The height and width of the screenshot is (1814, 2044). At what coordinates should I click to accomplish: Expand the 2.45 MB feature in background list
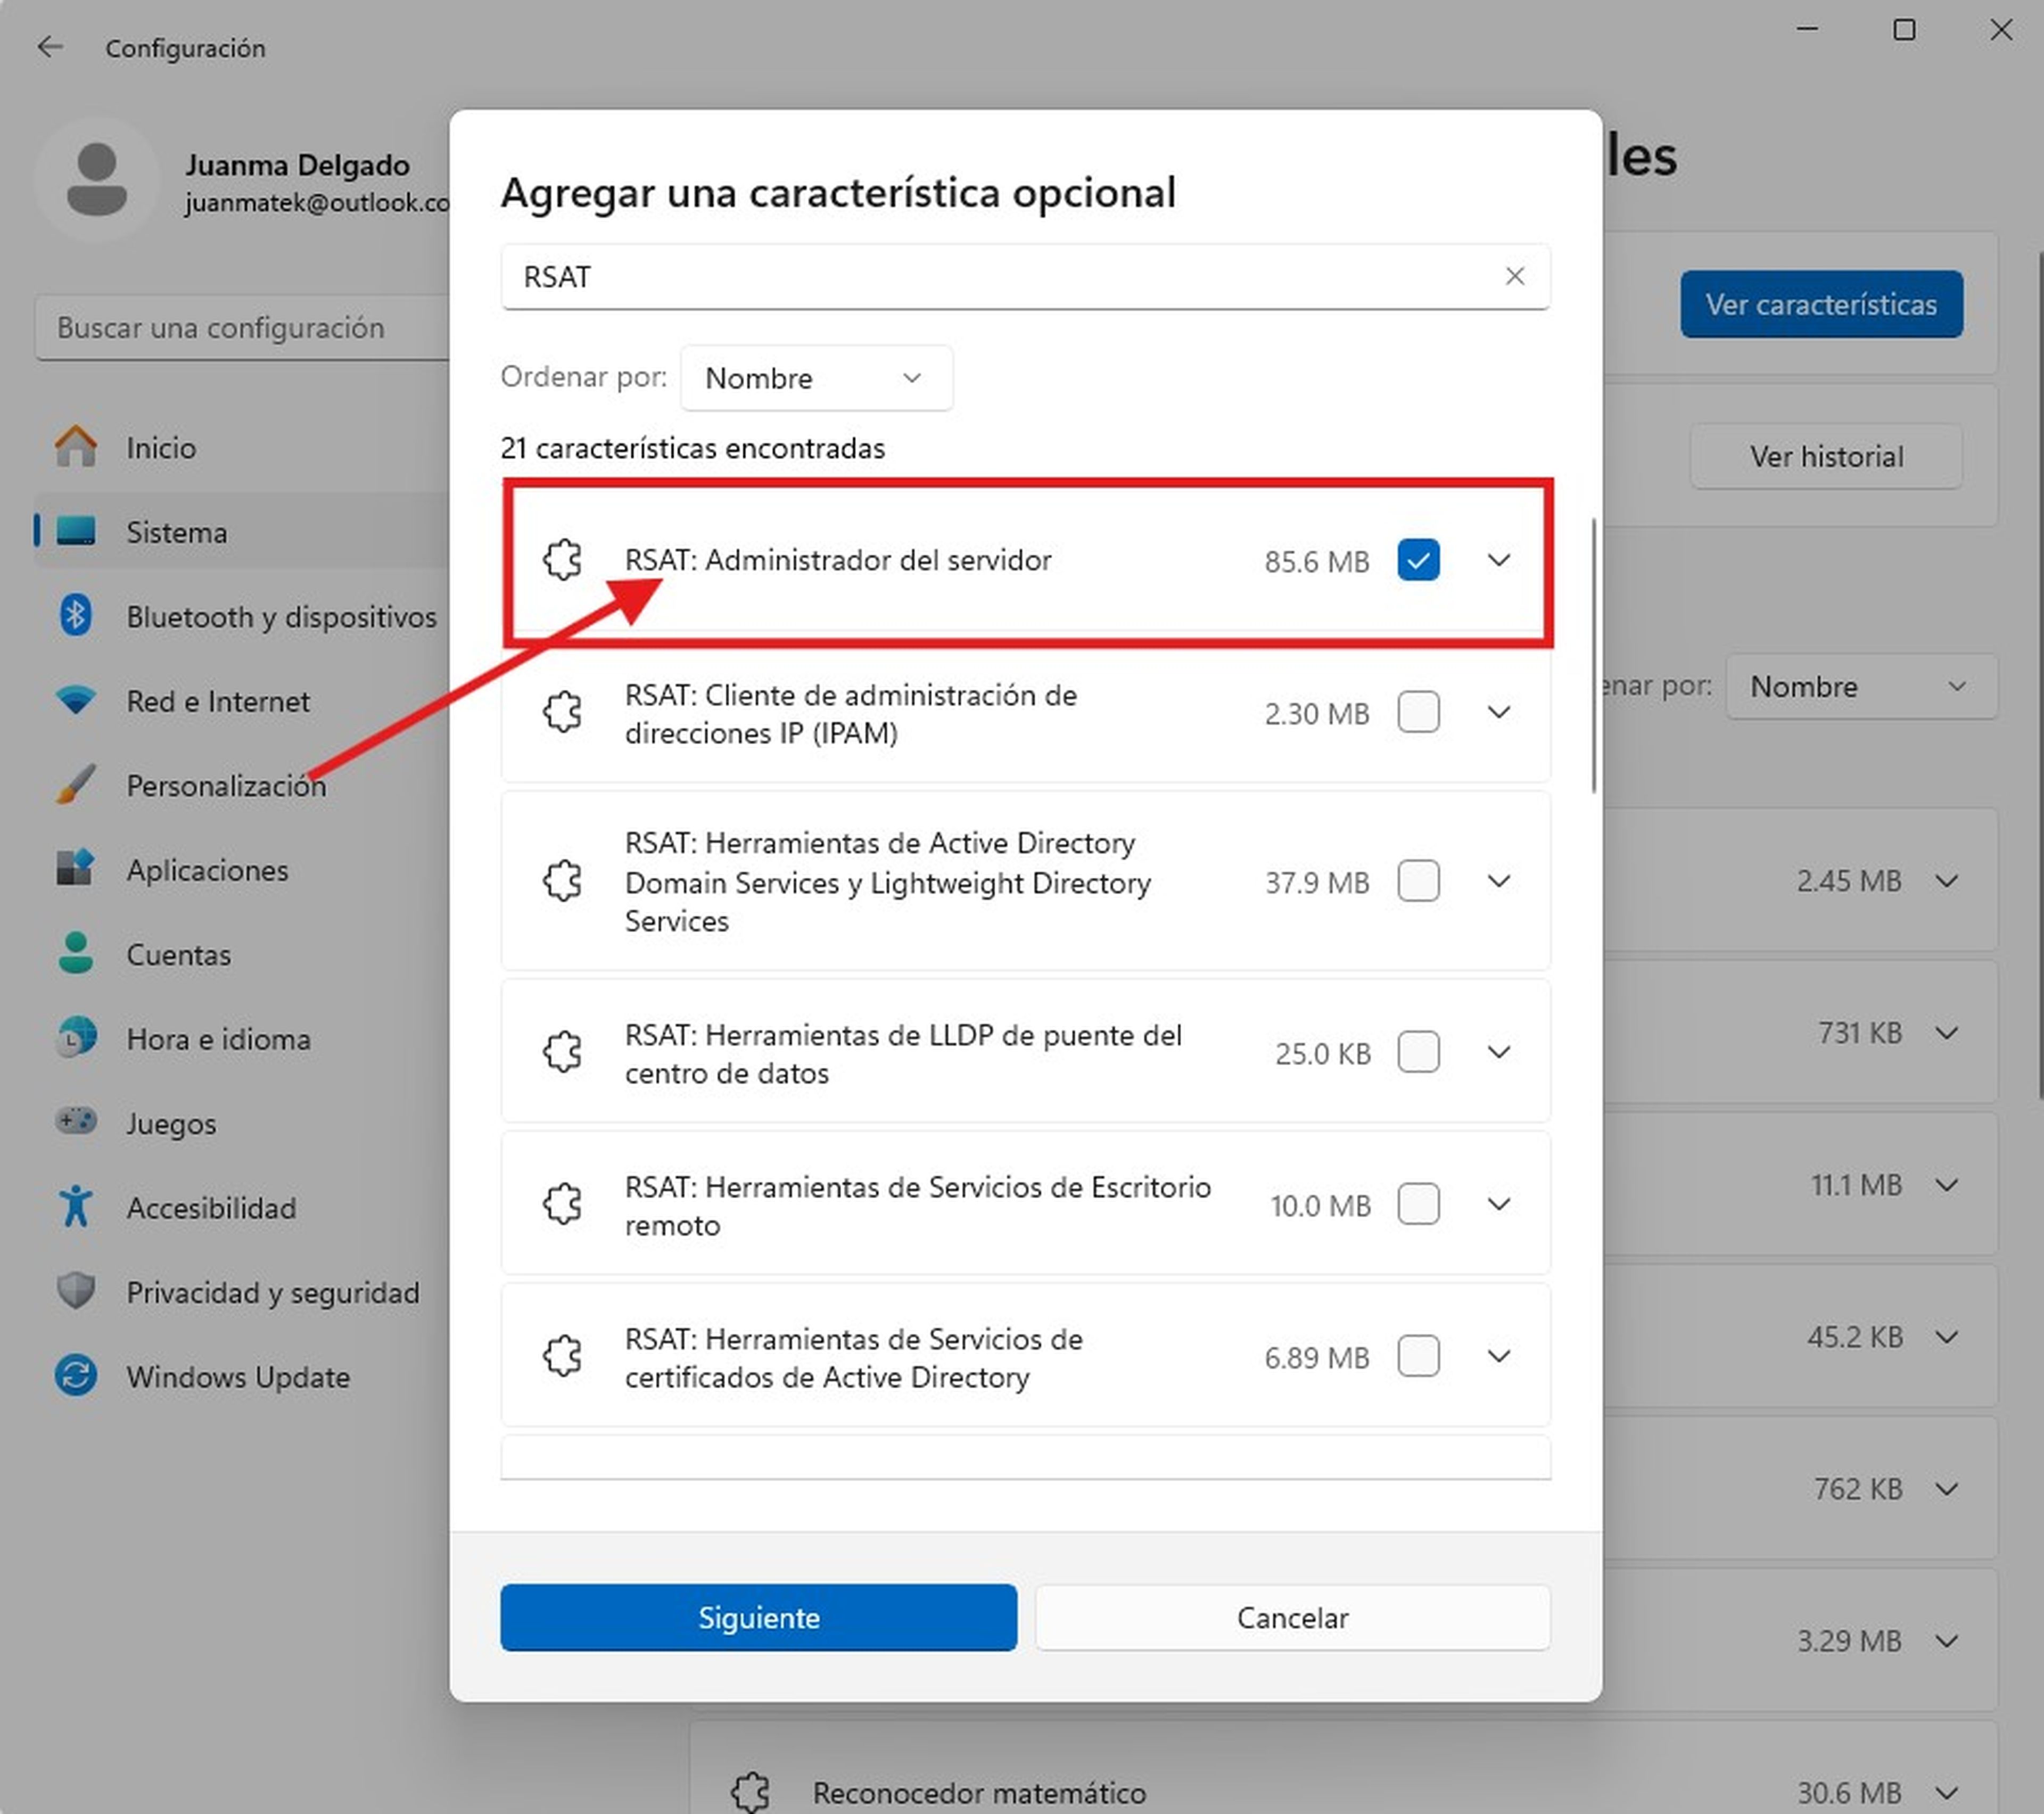[x=1946, y=881]
